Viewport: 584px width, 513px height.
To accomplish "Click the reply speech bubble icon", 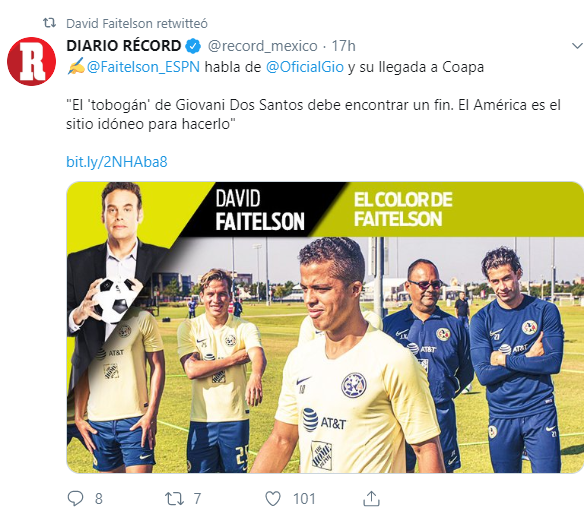I will (x=75, y=498).
